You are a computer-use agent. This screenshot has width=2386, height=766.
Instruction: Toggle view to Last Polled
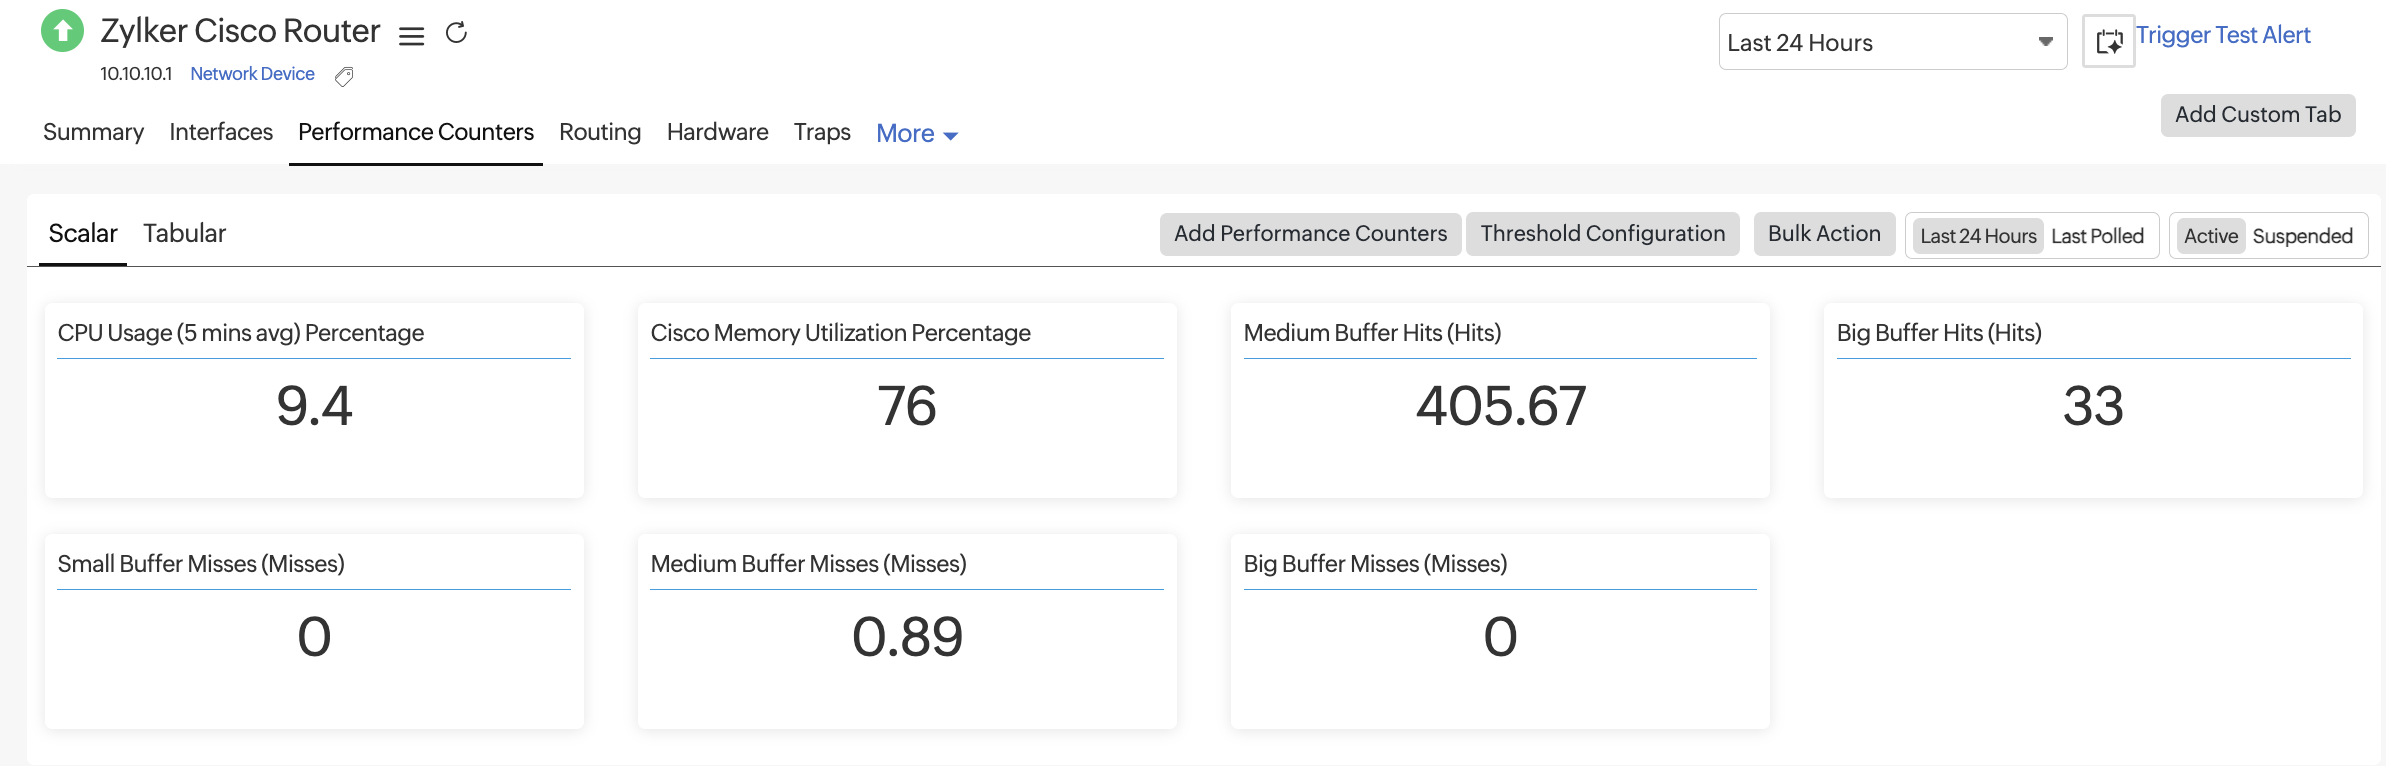pyautogui.click(x=2097, y=236)
